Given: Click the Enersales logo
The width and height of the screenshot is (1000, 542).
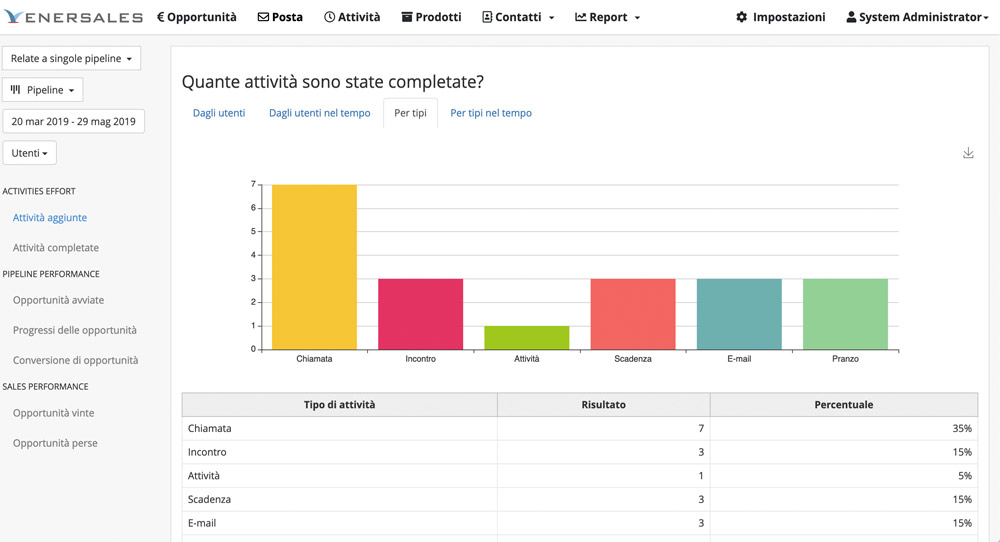Looking at the screenshot, I should [x=73, y=17].
